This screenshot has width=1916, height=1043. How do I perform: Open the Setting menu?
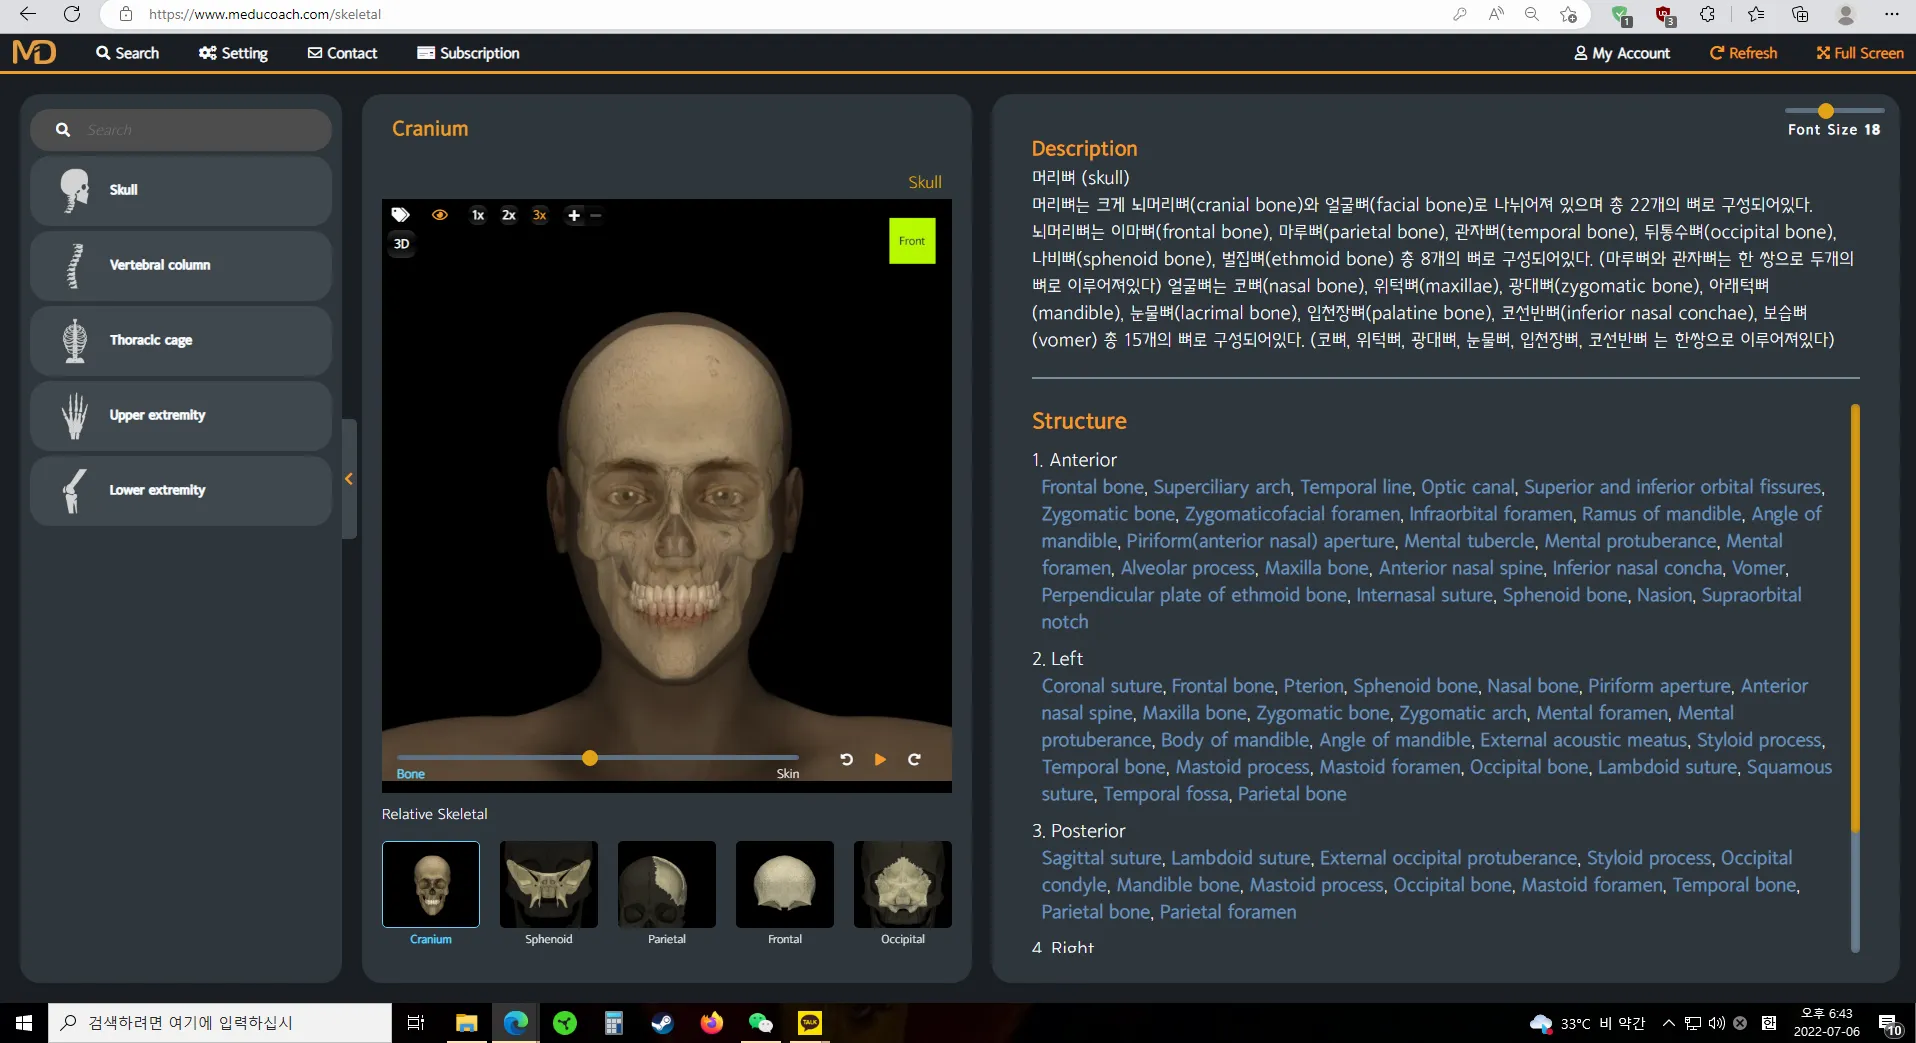point(233,53)
